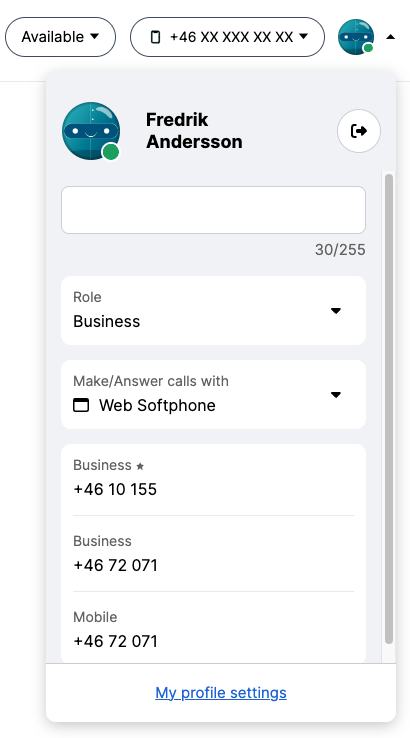Click the status message text field
Screen dimensions: 410x738
213,210
